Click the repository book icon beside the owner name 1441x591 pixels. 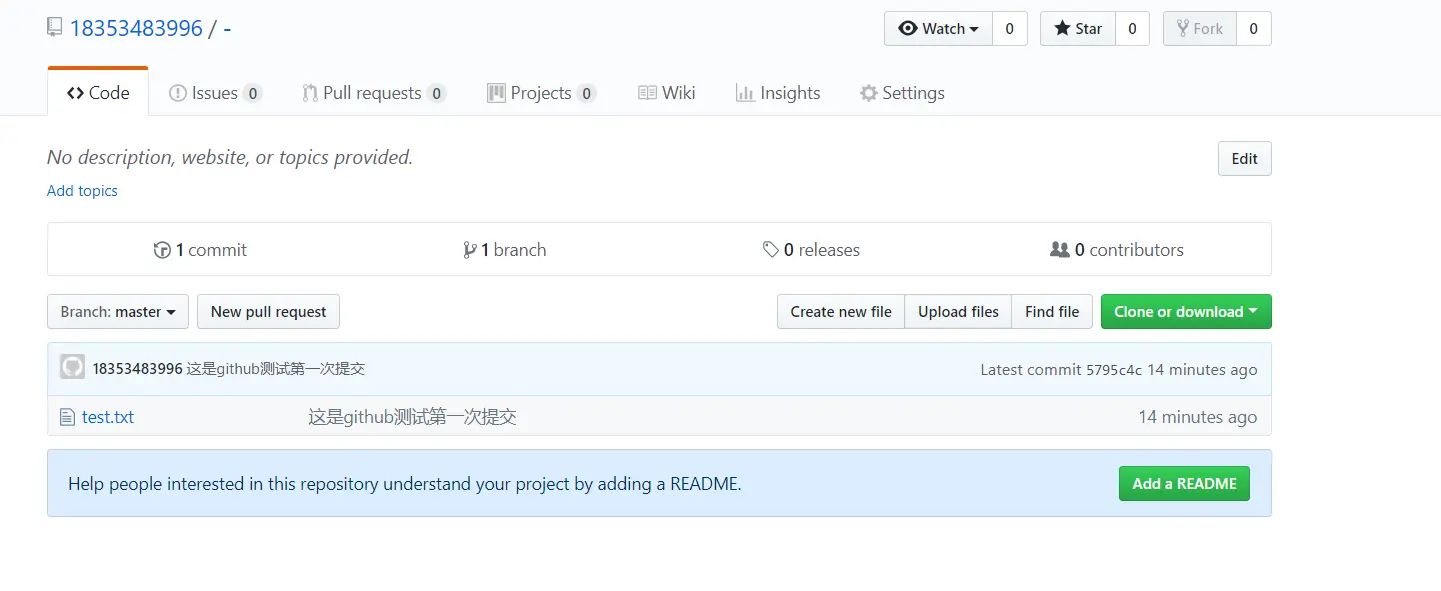point(55,28)
